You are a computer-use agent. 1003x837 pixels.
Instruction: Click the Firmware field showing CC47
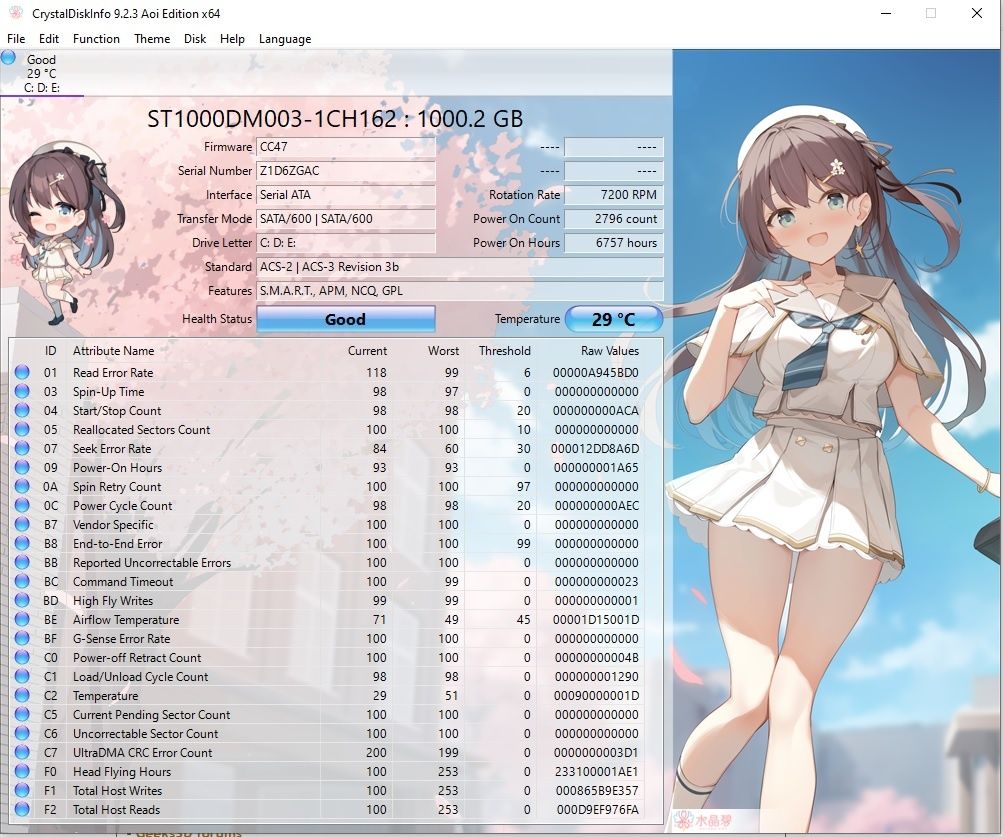click(x=345, y=147)
